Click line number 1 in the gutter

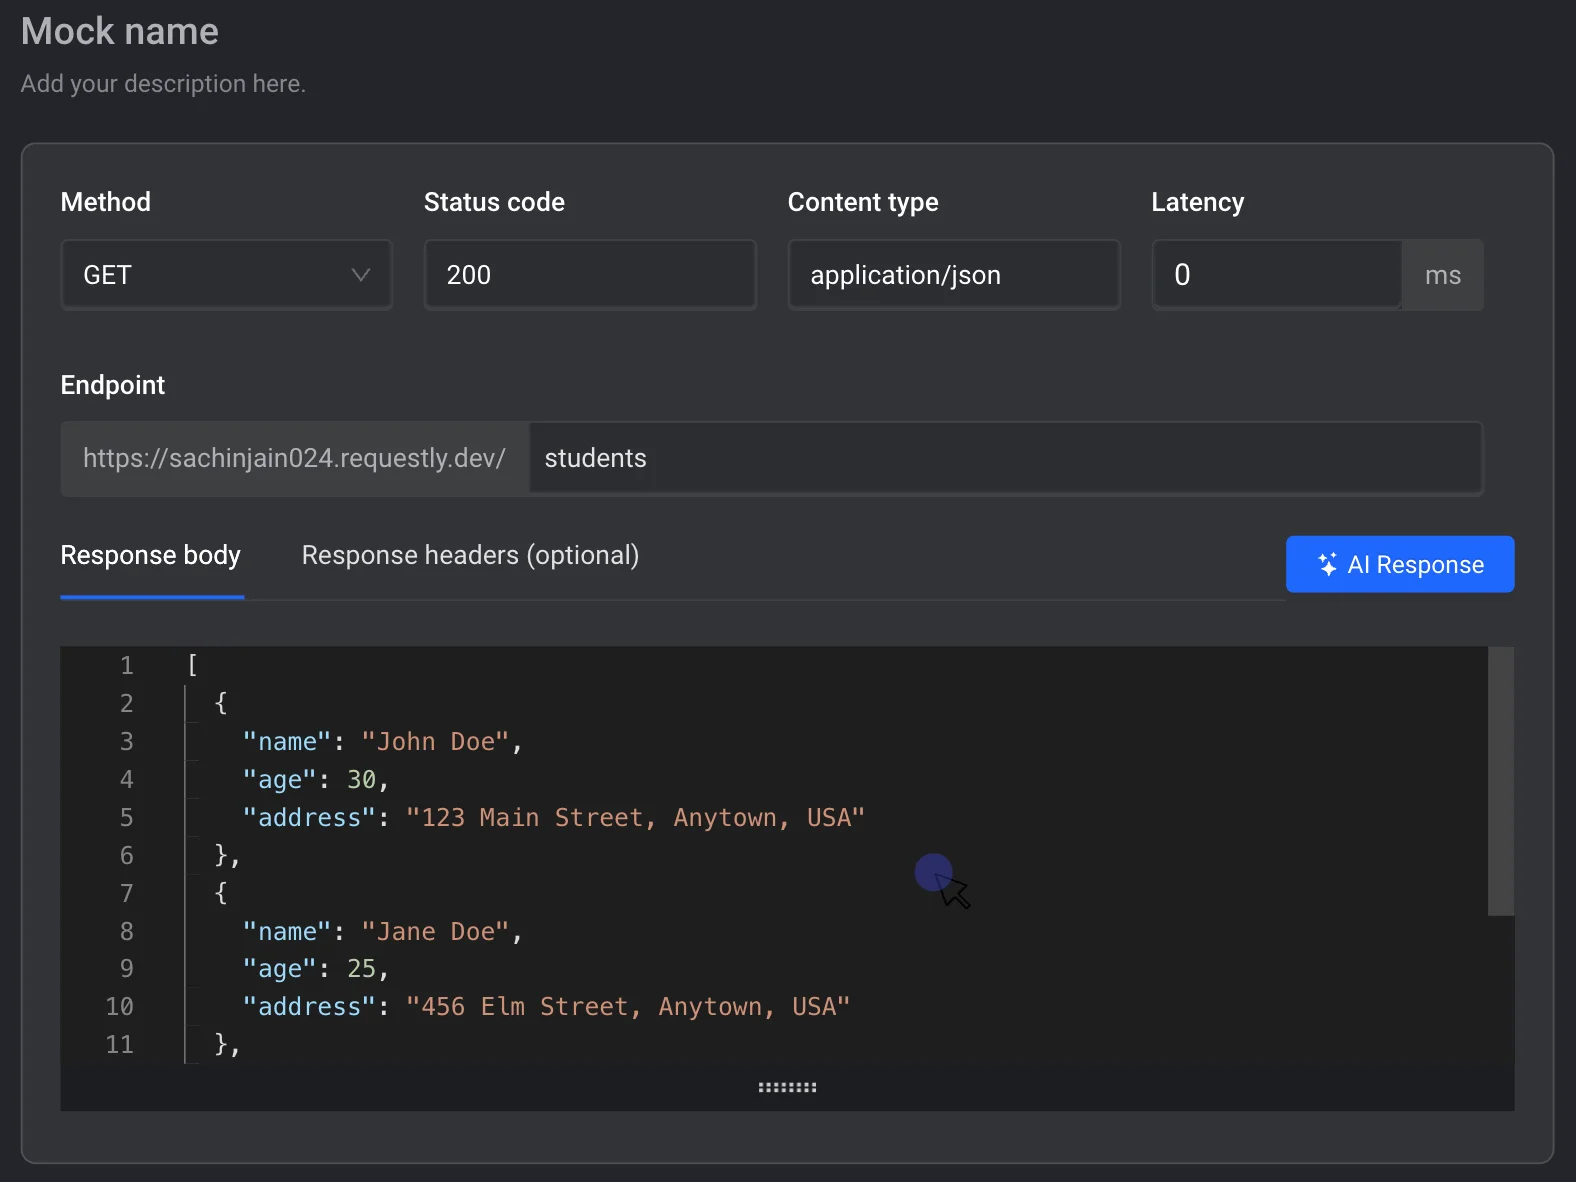(x=127, y=666)
